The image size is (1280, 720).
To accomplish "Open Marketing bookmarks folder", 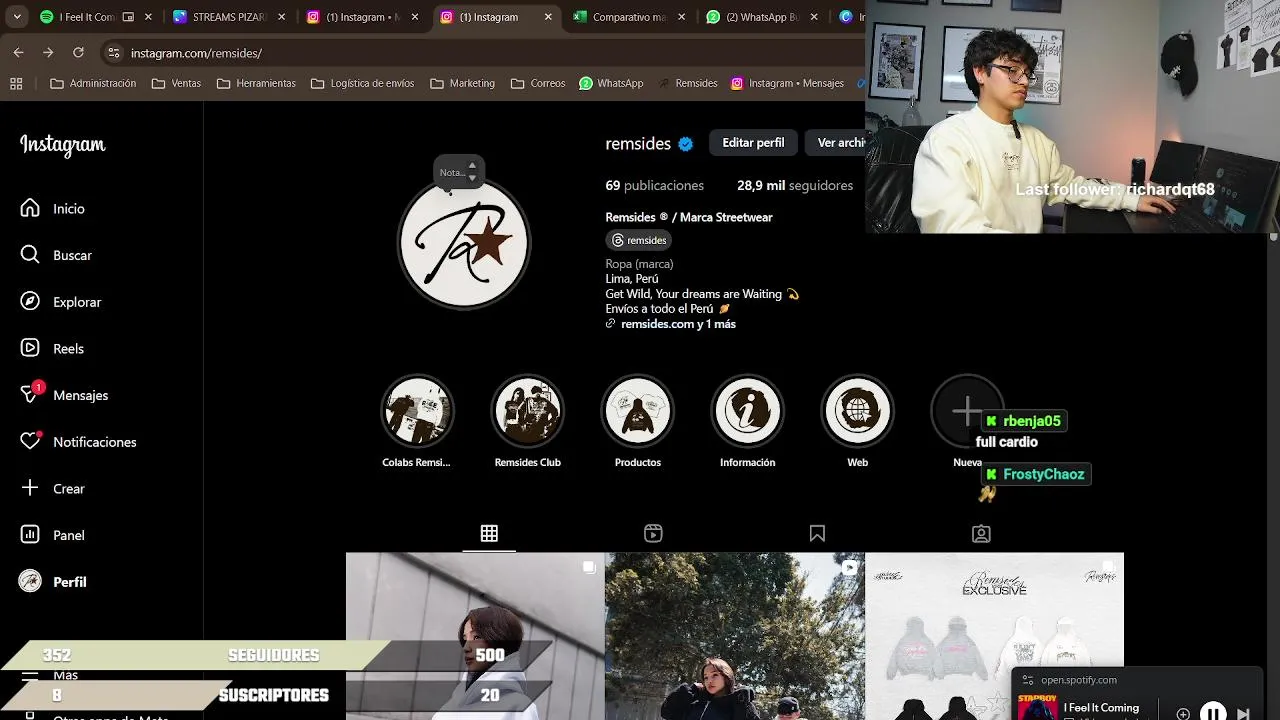I will (462, 83).
